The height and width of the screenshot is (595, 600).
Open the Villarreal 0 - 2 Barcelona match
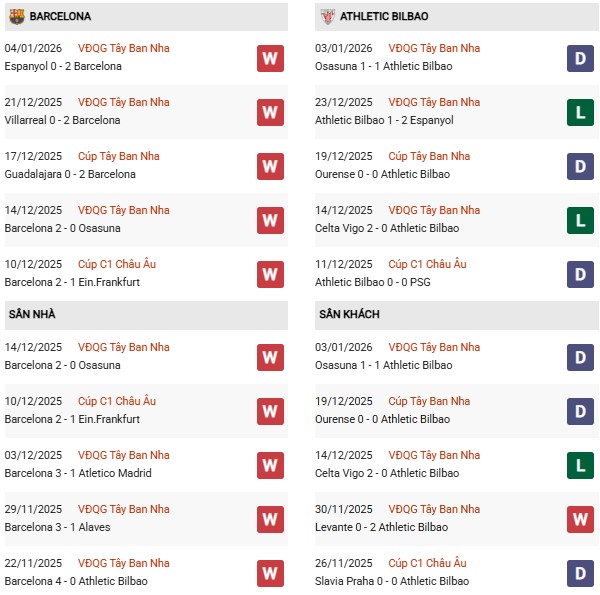pos(62,120)
